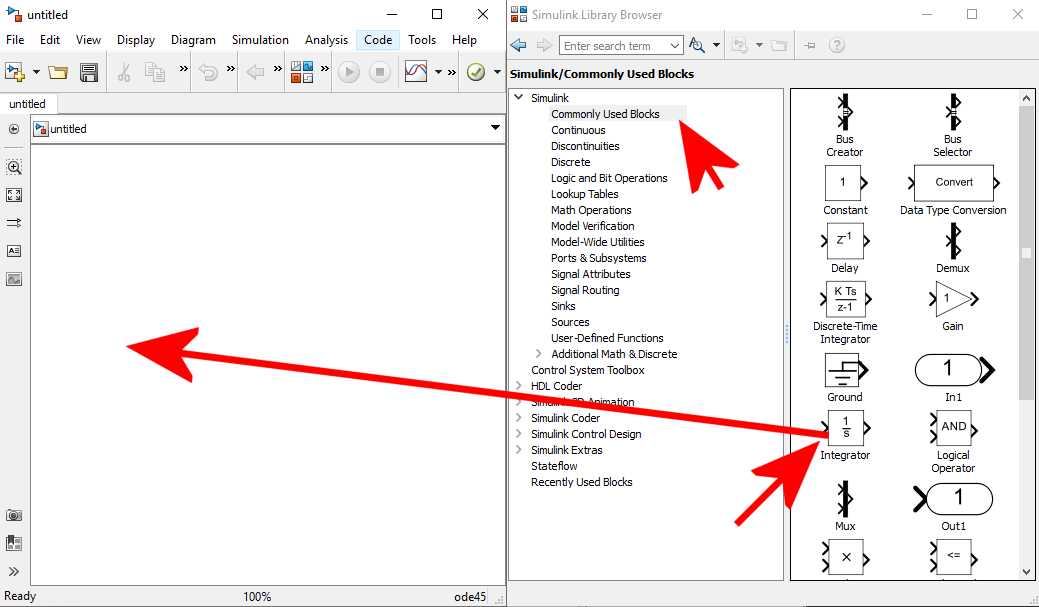Open the Model Advisor dropdown arrow
The width and height of the screenshot is (1039, 607).
(497, 72)
